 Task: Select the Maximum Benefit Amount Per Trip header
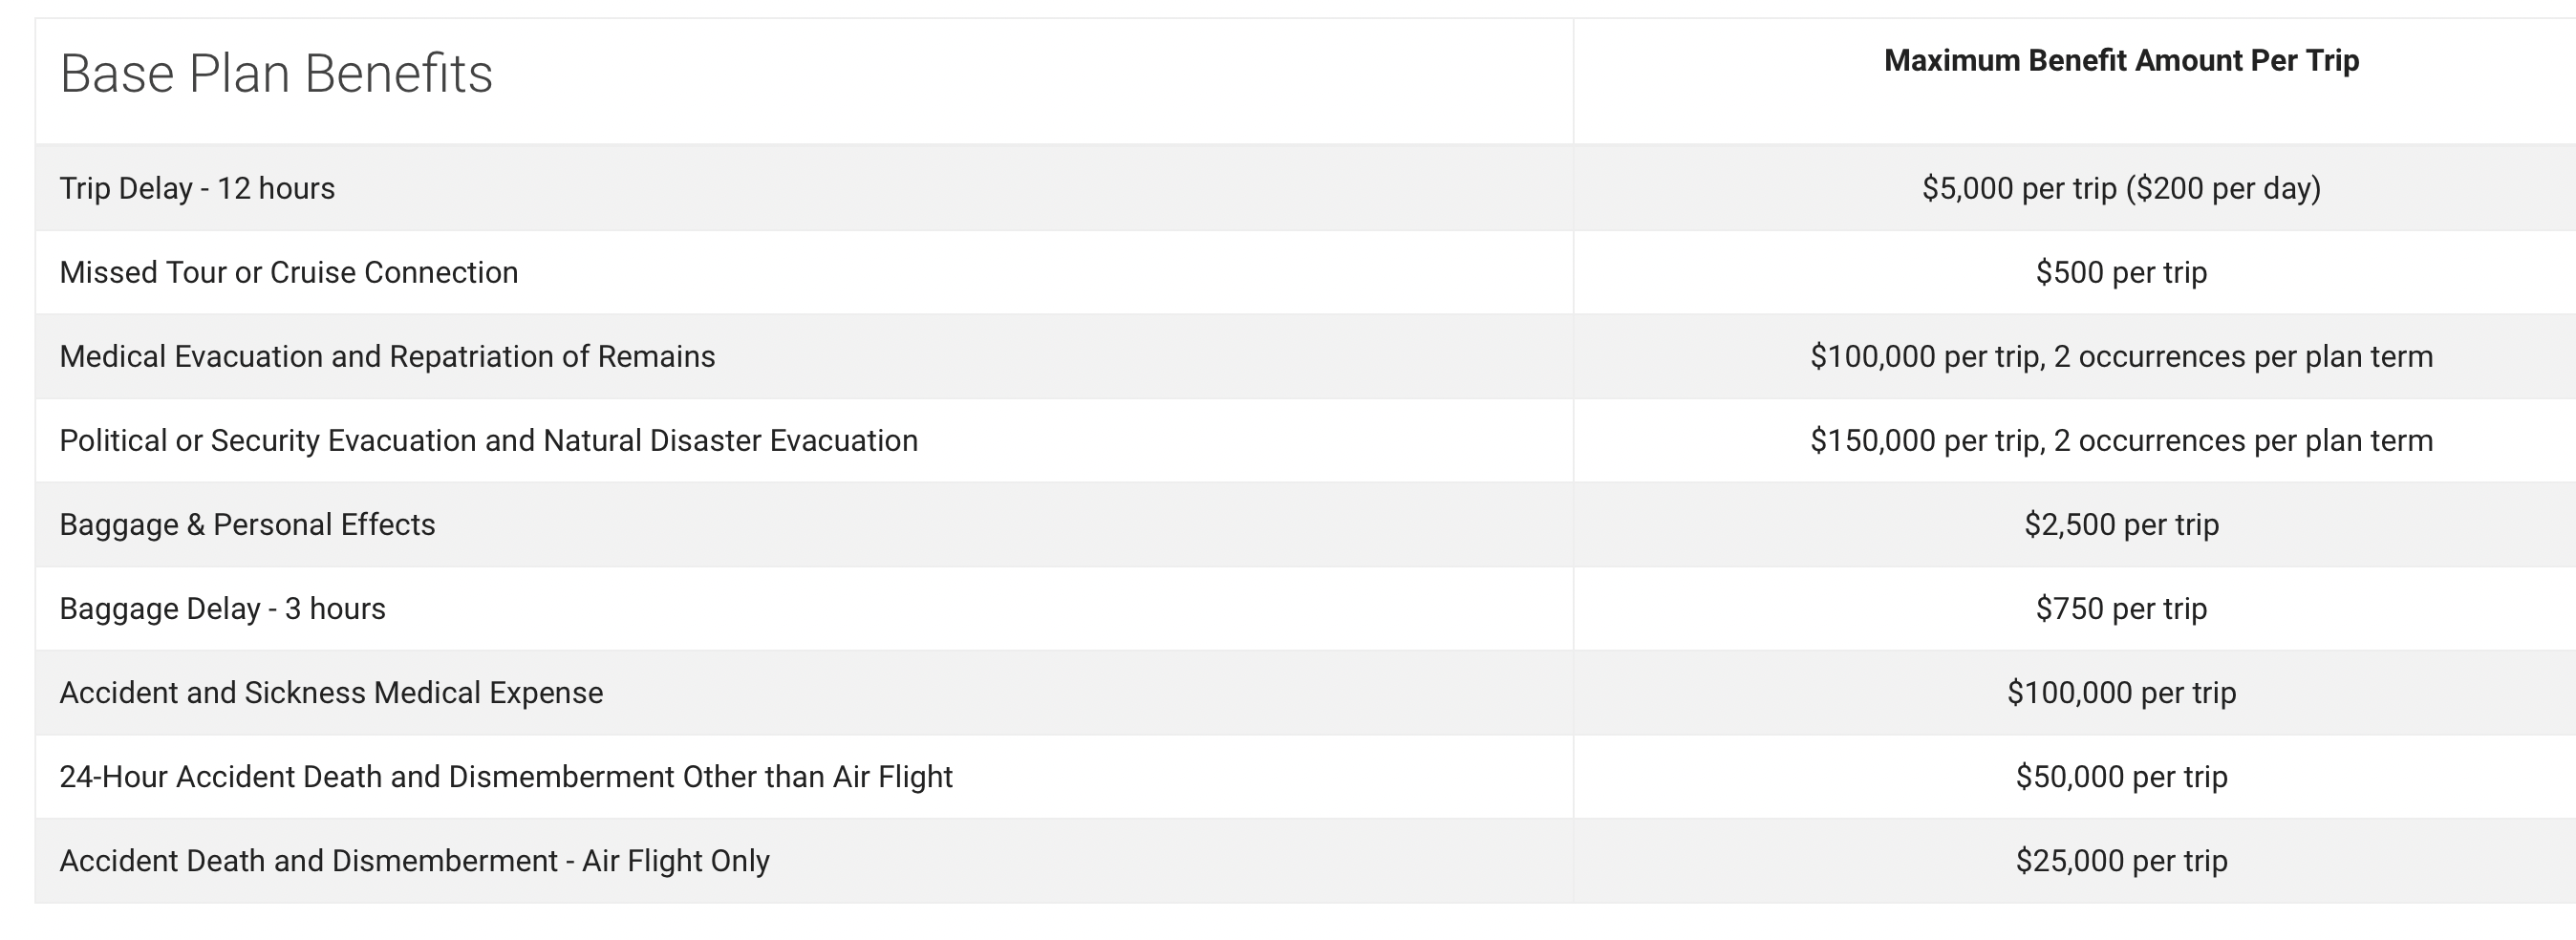click(2121, 61)
